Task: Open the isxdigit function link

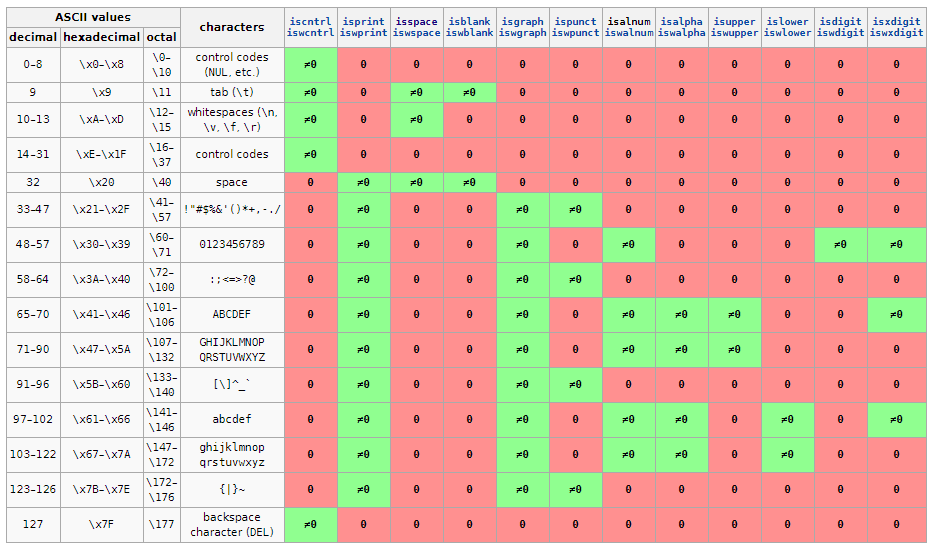Action: pyautogui.click(x=897, y=21)
